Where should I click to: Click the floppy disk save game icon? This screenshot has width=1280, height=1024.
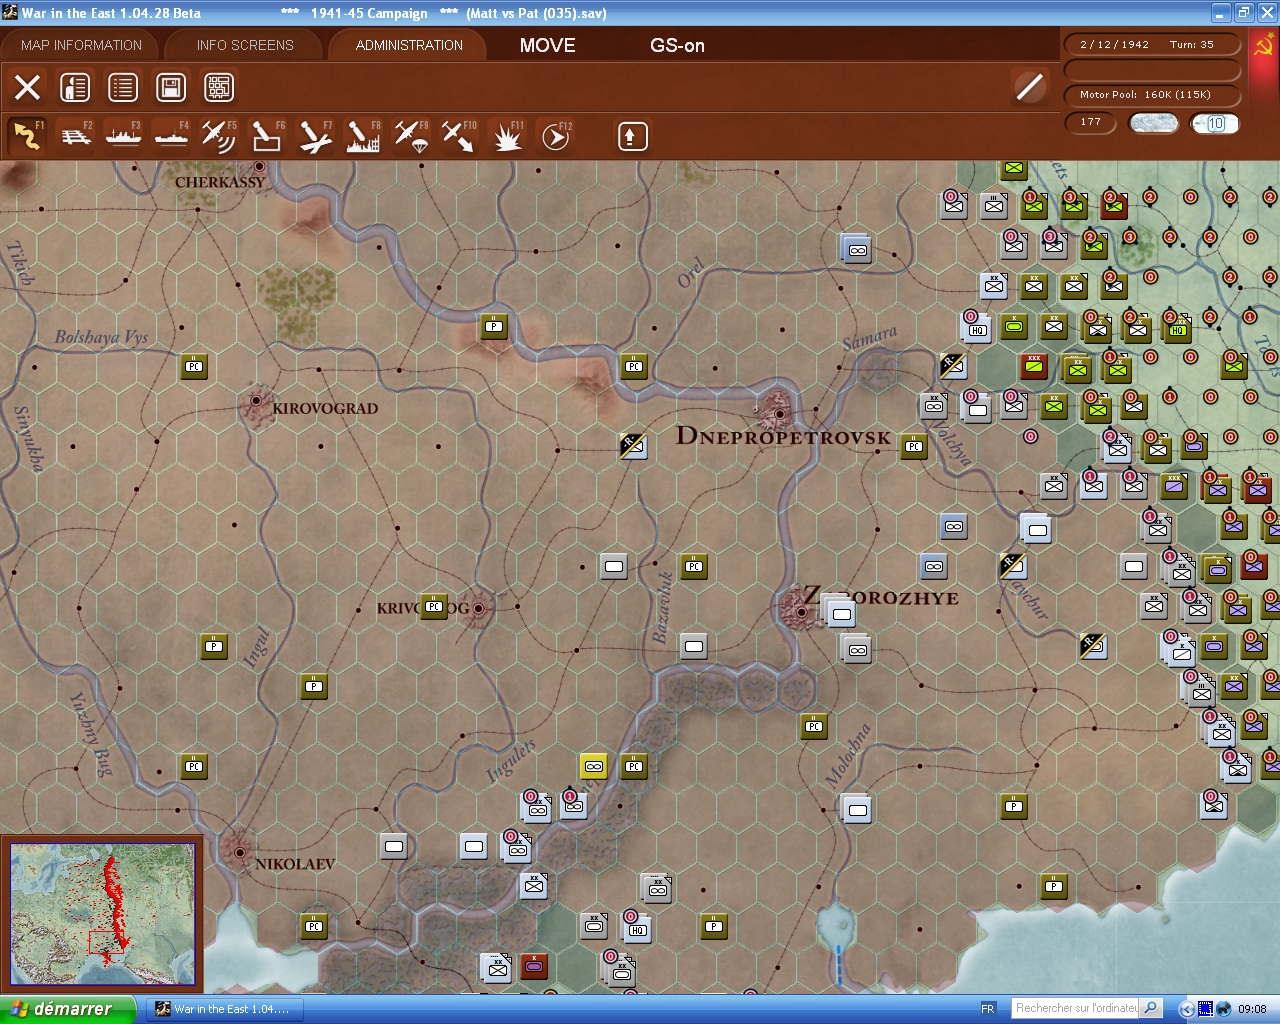(171, 88)
